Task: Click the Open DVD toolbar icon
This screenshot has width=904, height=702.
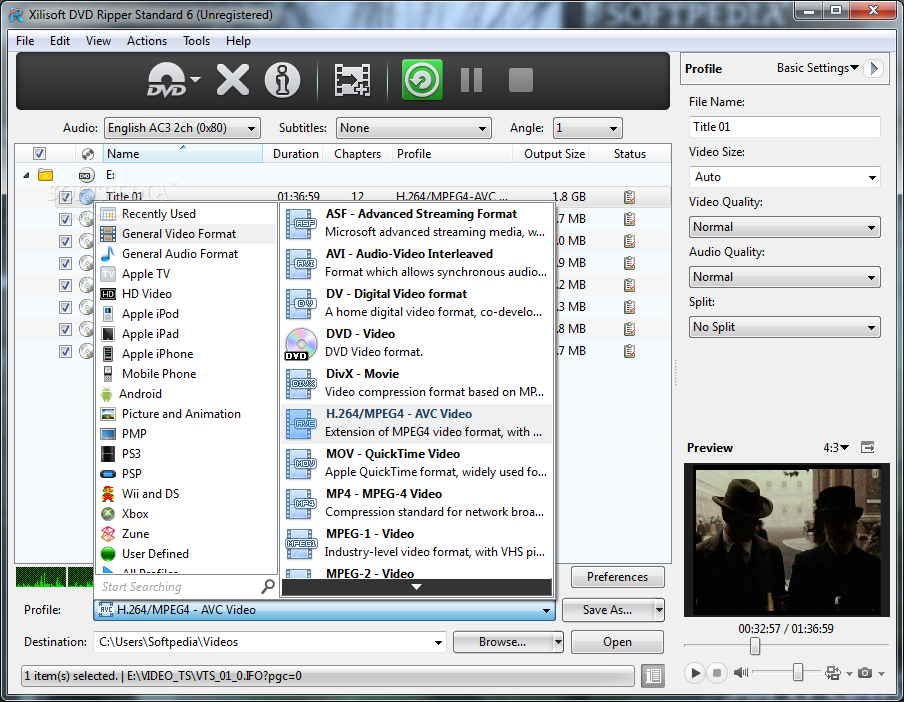Action: point(167,80)
